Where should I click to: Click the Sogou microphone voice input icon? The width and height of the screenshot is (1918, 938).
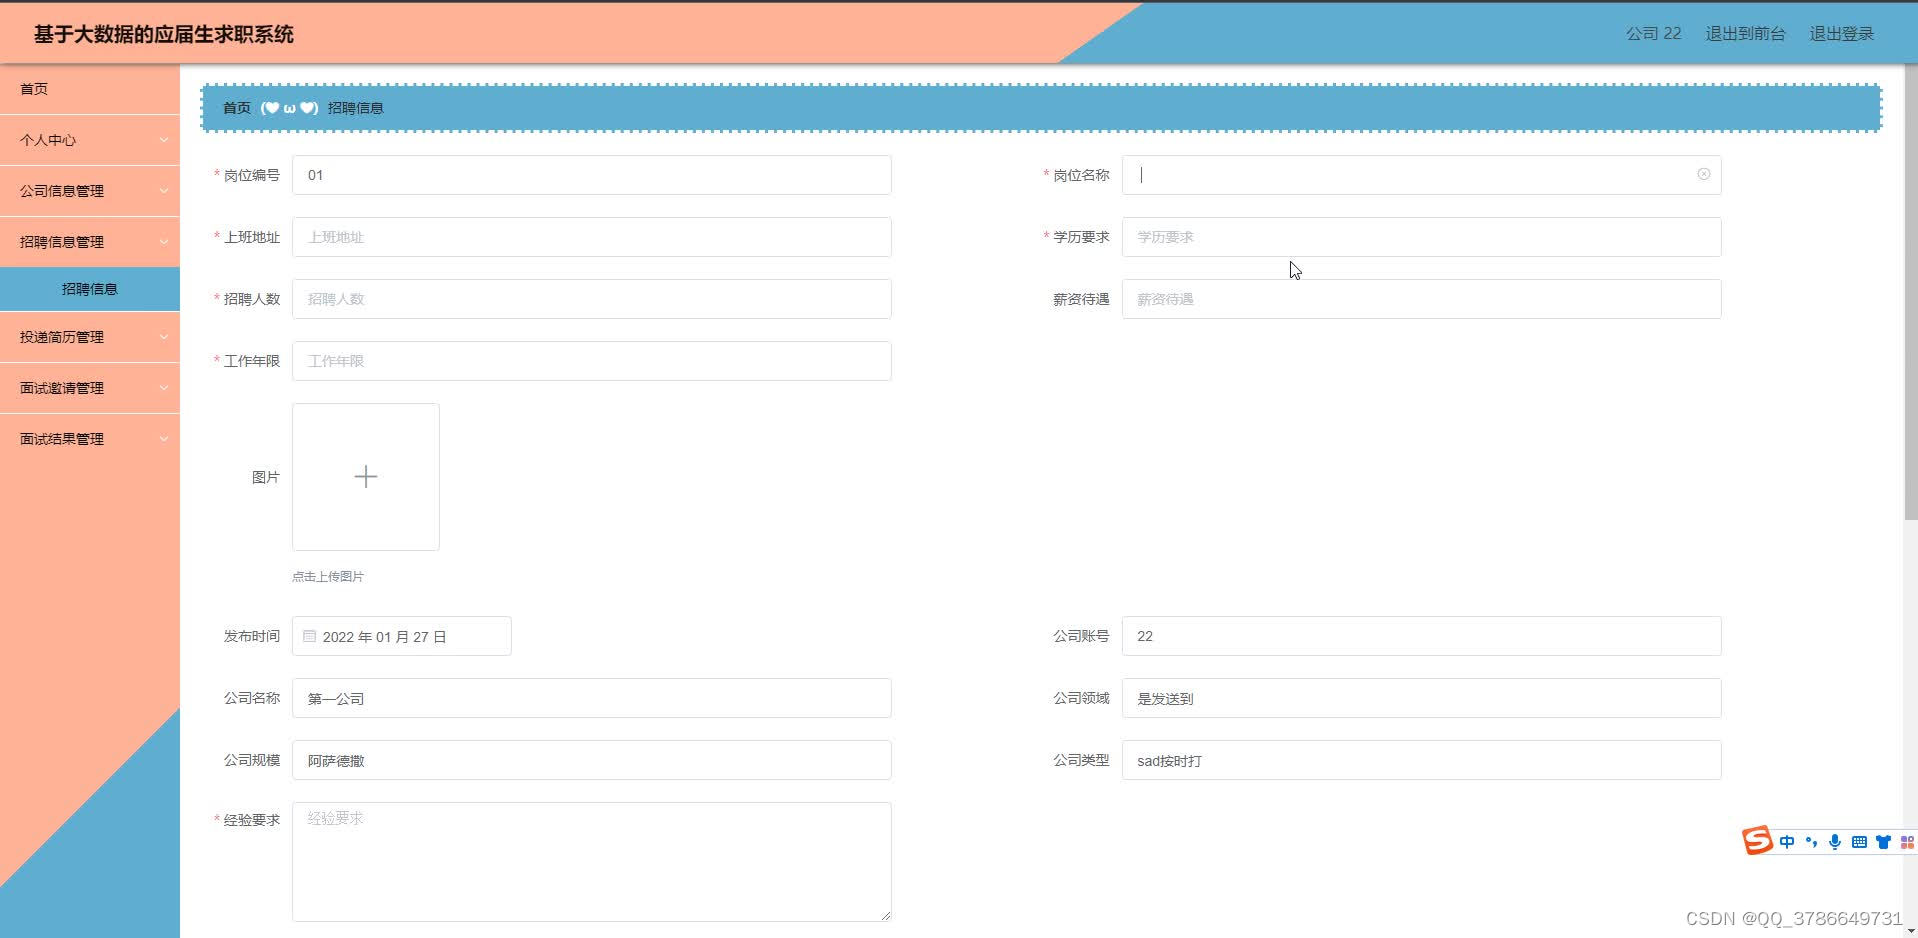pyautogui.click(x=1835, y=842)
